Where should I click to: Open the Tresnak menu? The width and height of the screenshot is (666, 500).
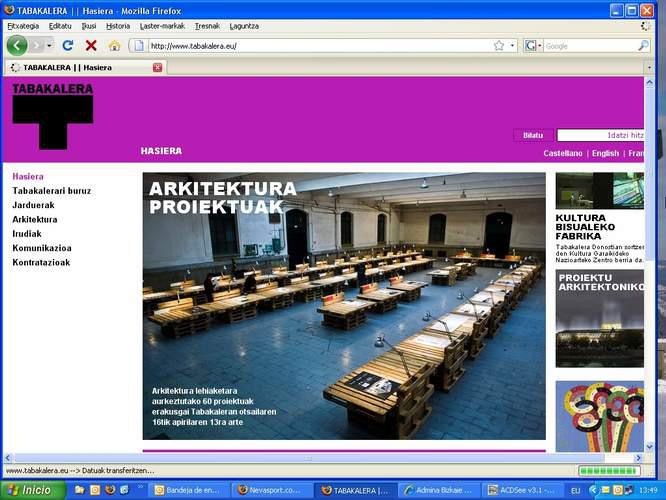tap(207, 26)
